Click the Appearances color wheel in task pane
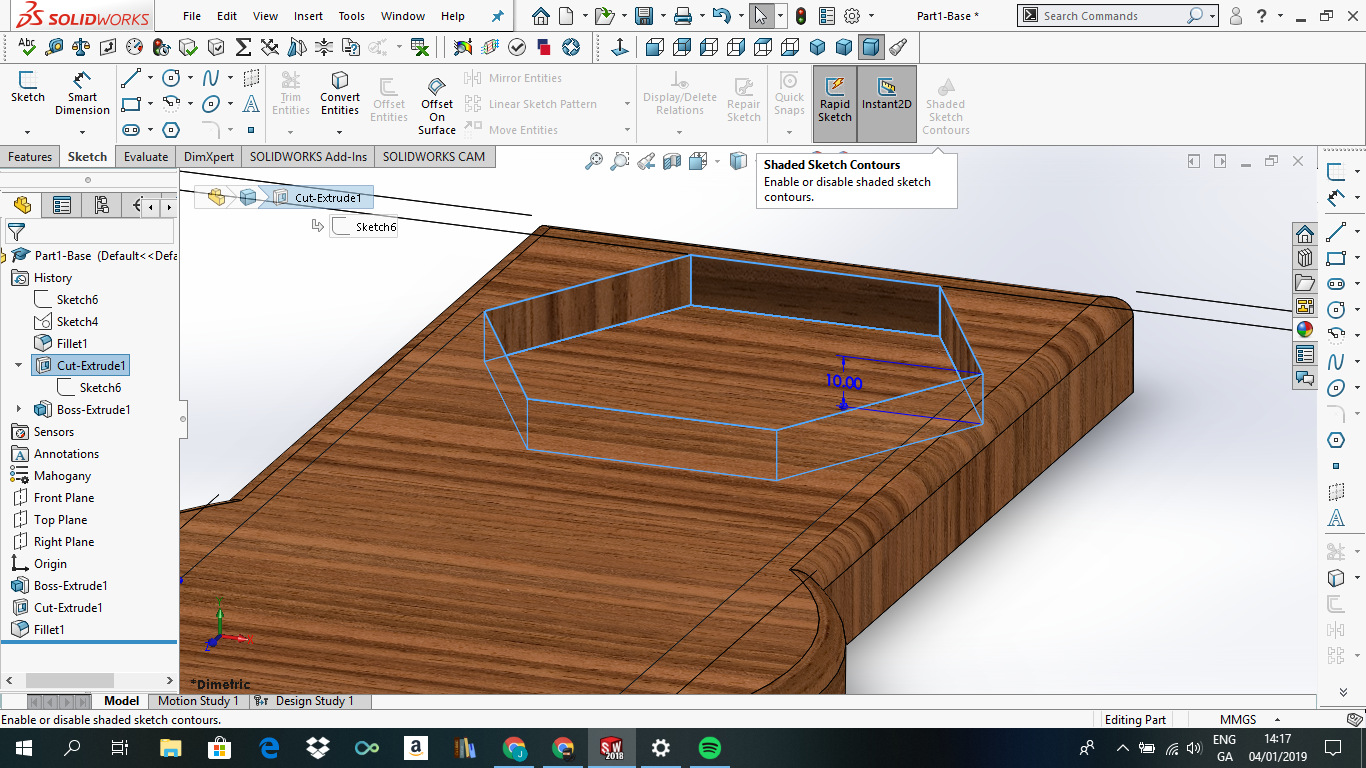 1304,329
